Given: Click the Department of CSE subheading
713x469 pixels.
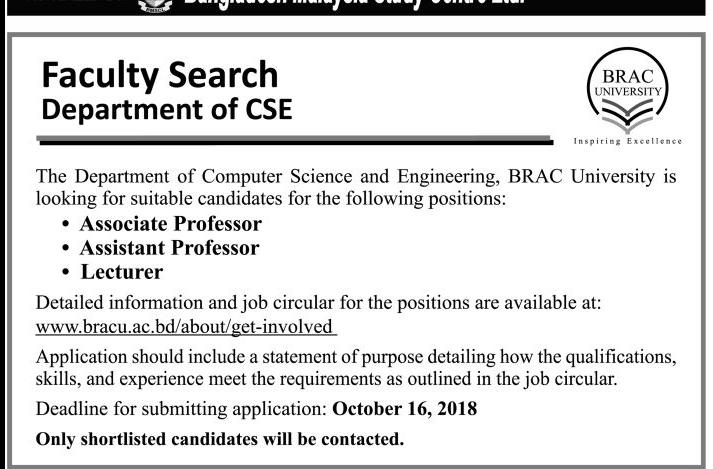Looking at the screenshot, I should pos(166,108).
